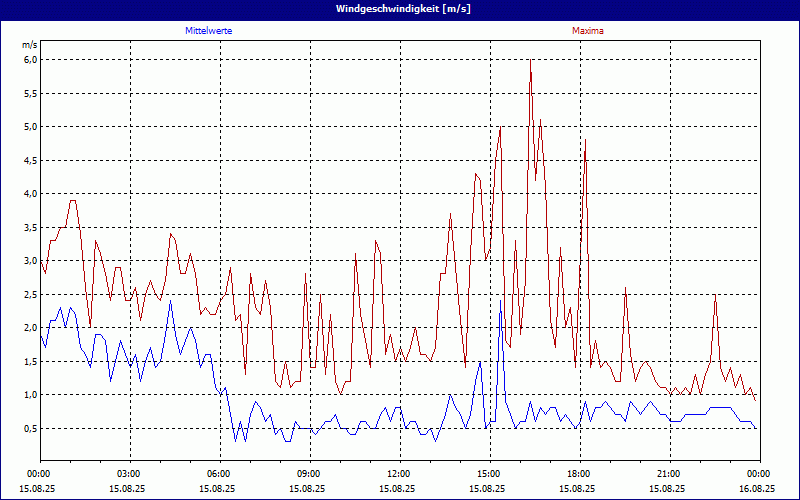The image size is (800, 500).
Task: Click the 21:00 time axis label
Action: click(x=669, y=474)
